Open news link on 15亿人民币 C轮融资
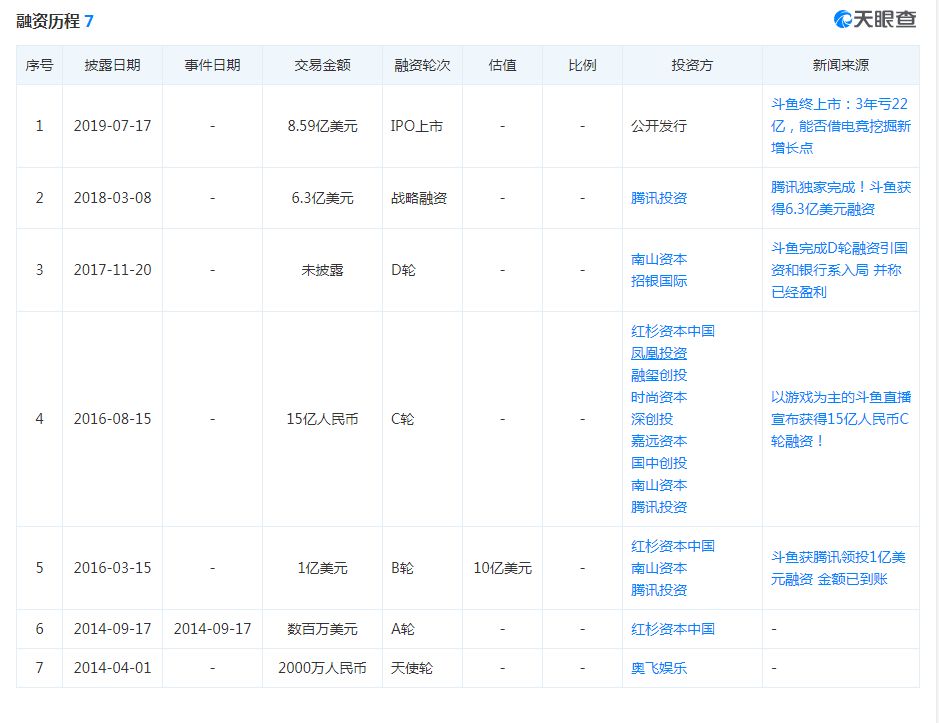 840,418
